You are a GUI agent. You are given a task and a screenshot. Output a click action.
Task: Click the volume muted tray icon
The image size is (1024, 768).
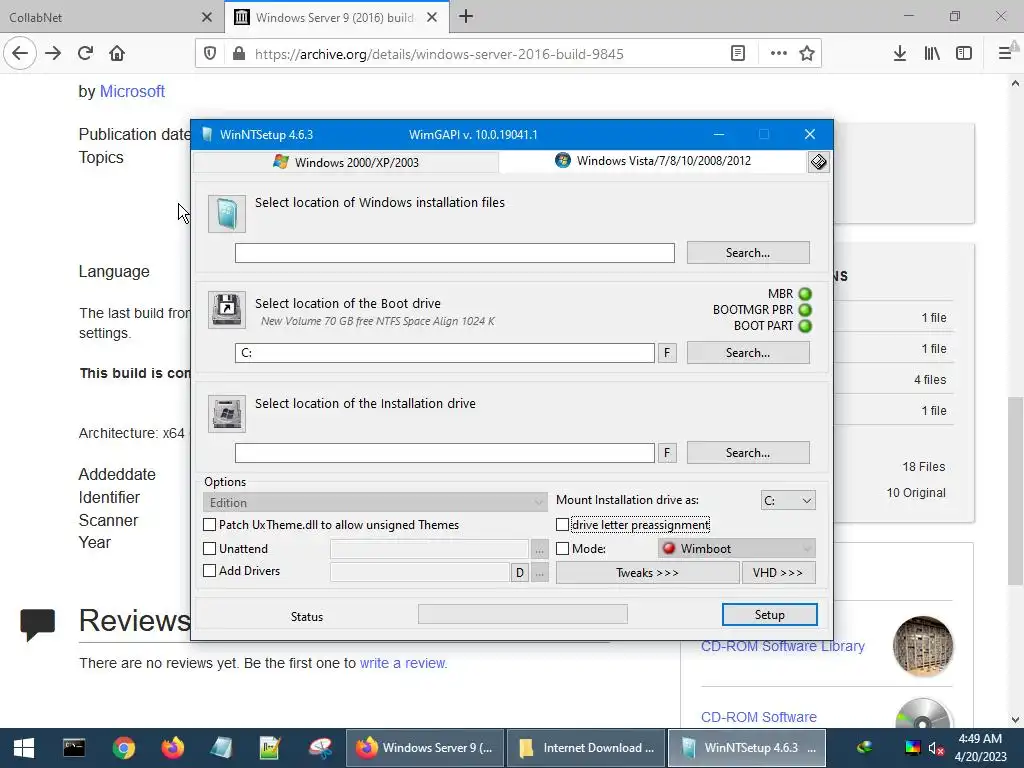coord(936,748)
